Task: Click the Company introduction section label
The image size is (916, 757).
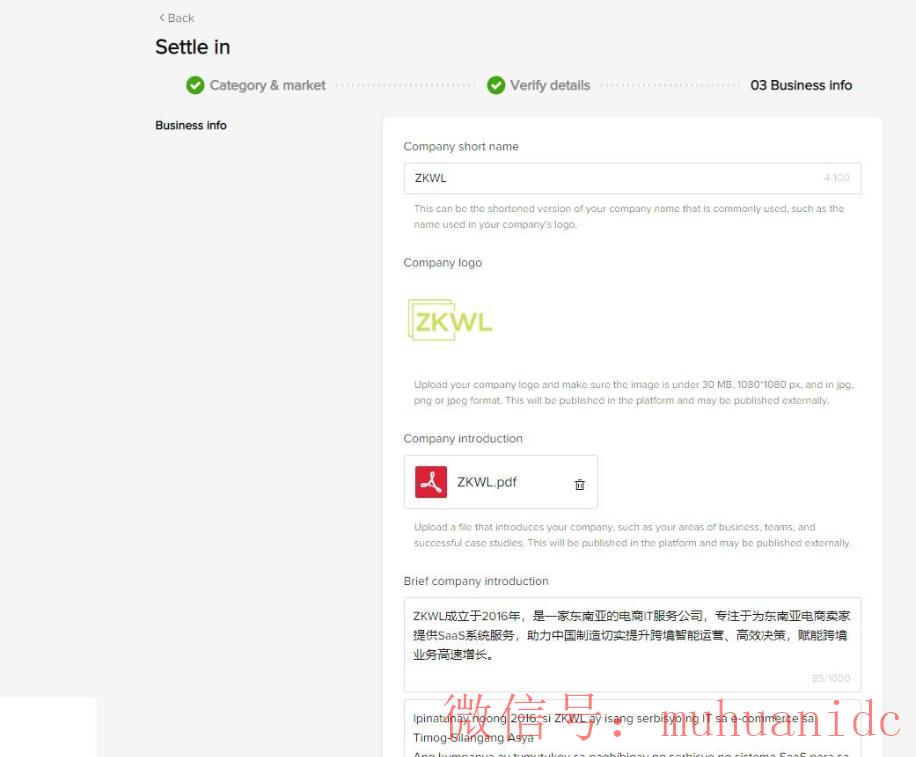Action: coord(463,439)
